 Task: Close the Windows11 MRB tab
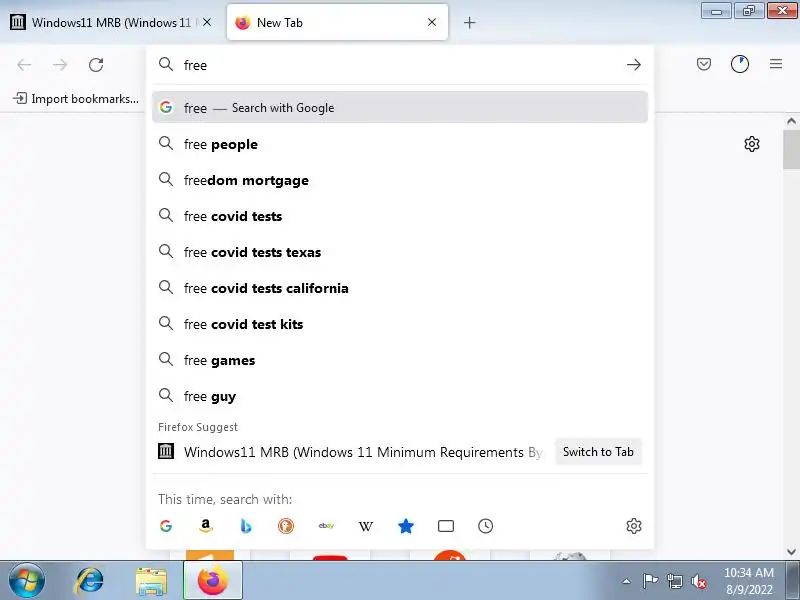coord(207,22)
